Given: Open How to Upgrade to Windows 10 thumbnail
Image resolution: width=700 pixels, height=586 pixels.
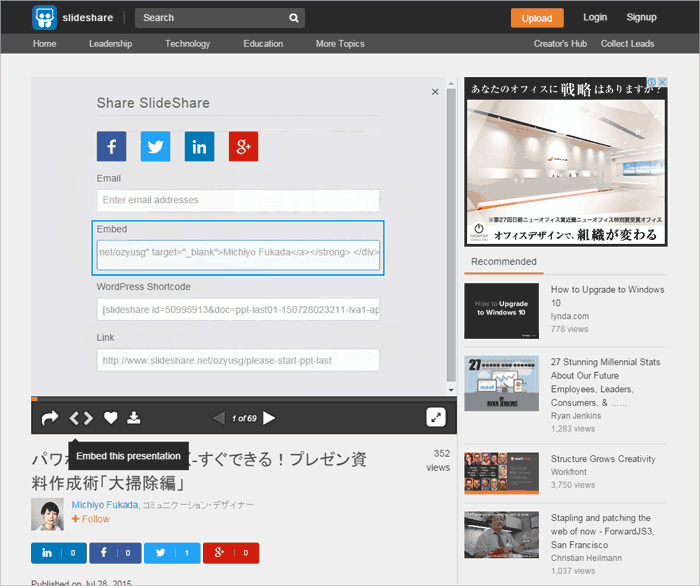Looking at the screenshot, I should 501,311.
